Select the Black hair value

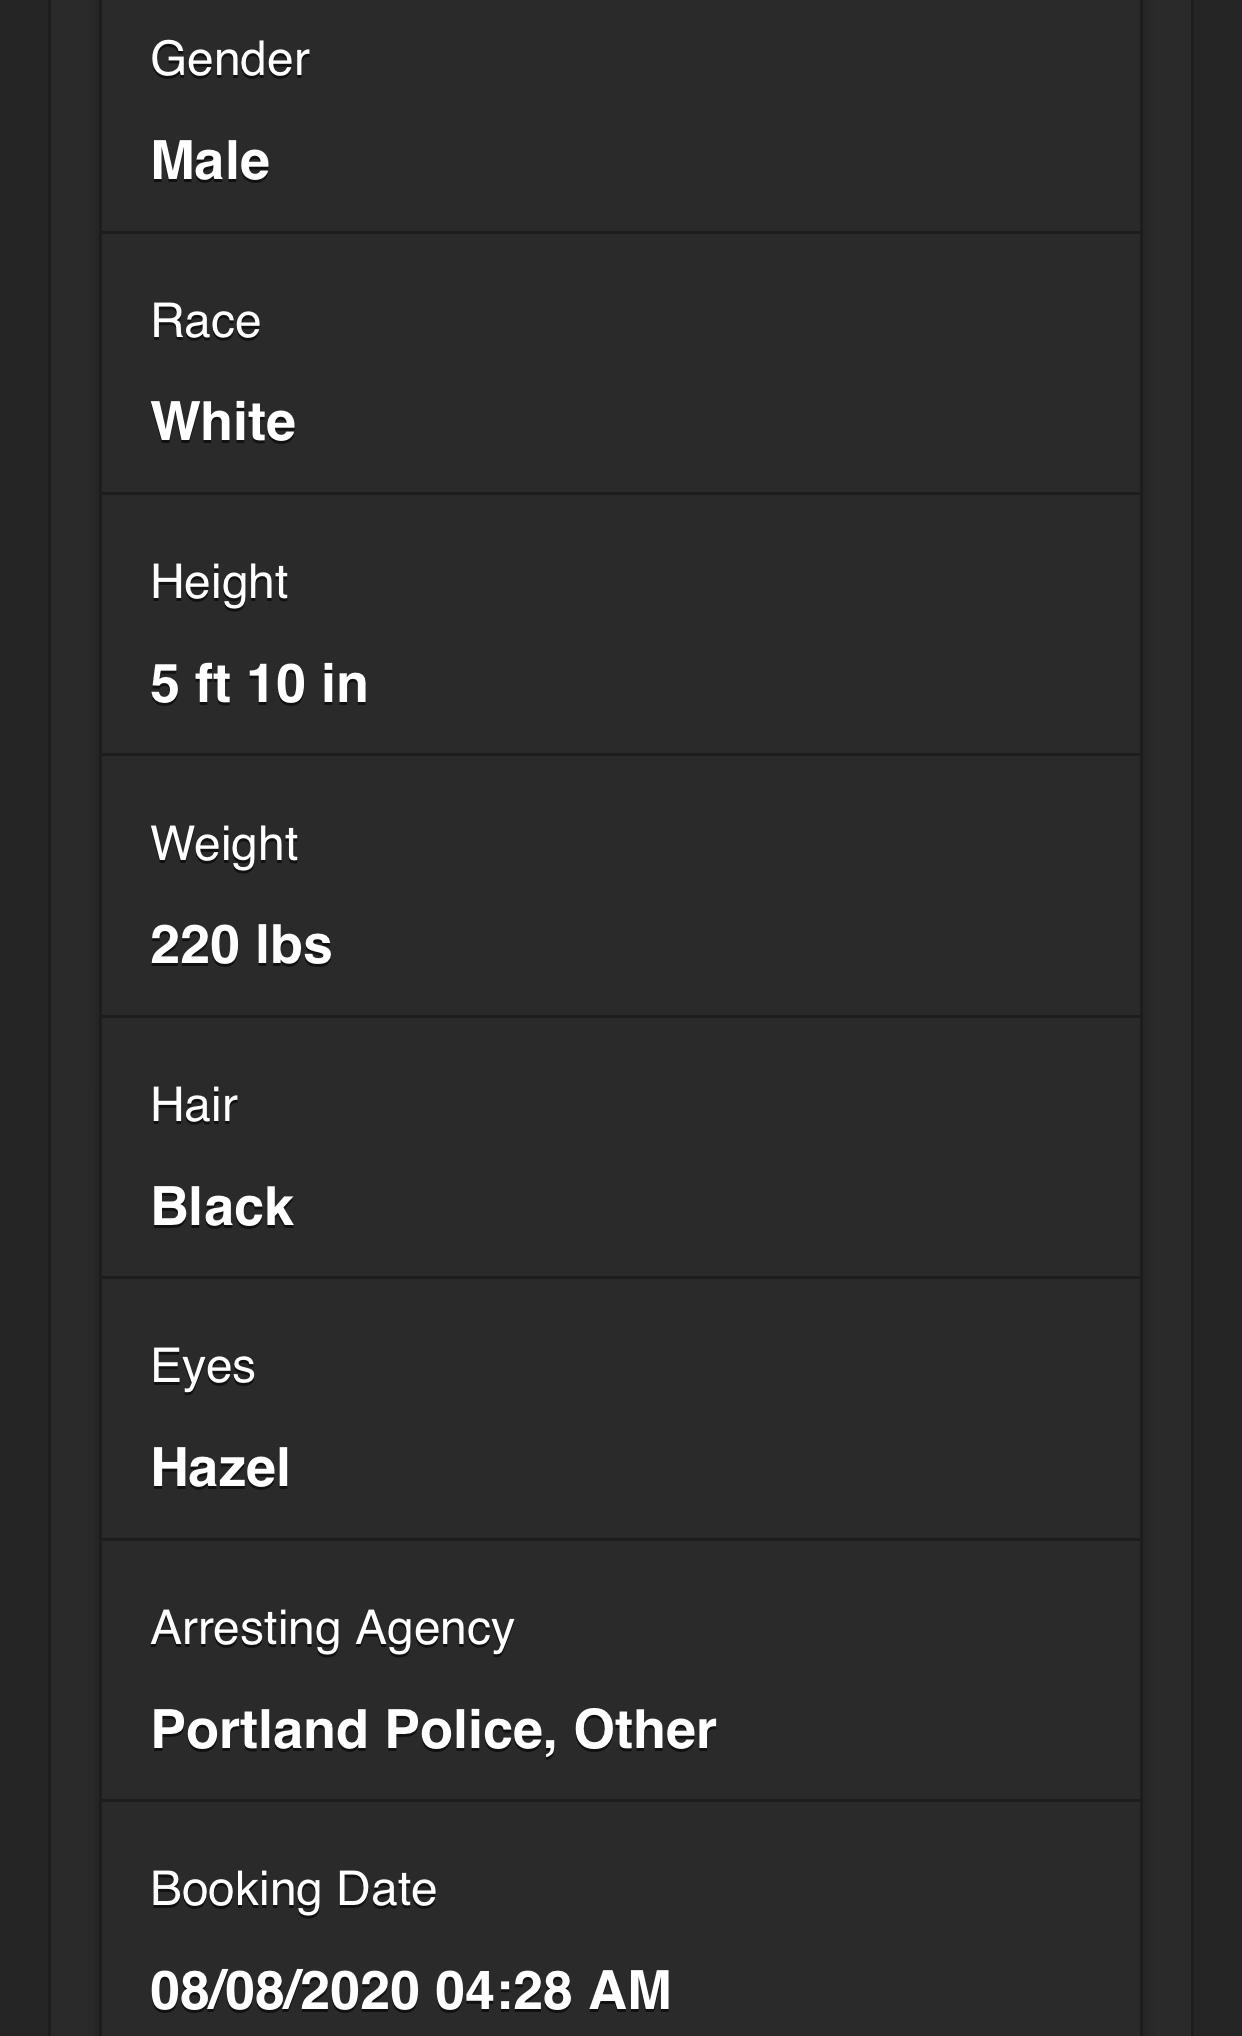click(x=222, y=1206)
